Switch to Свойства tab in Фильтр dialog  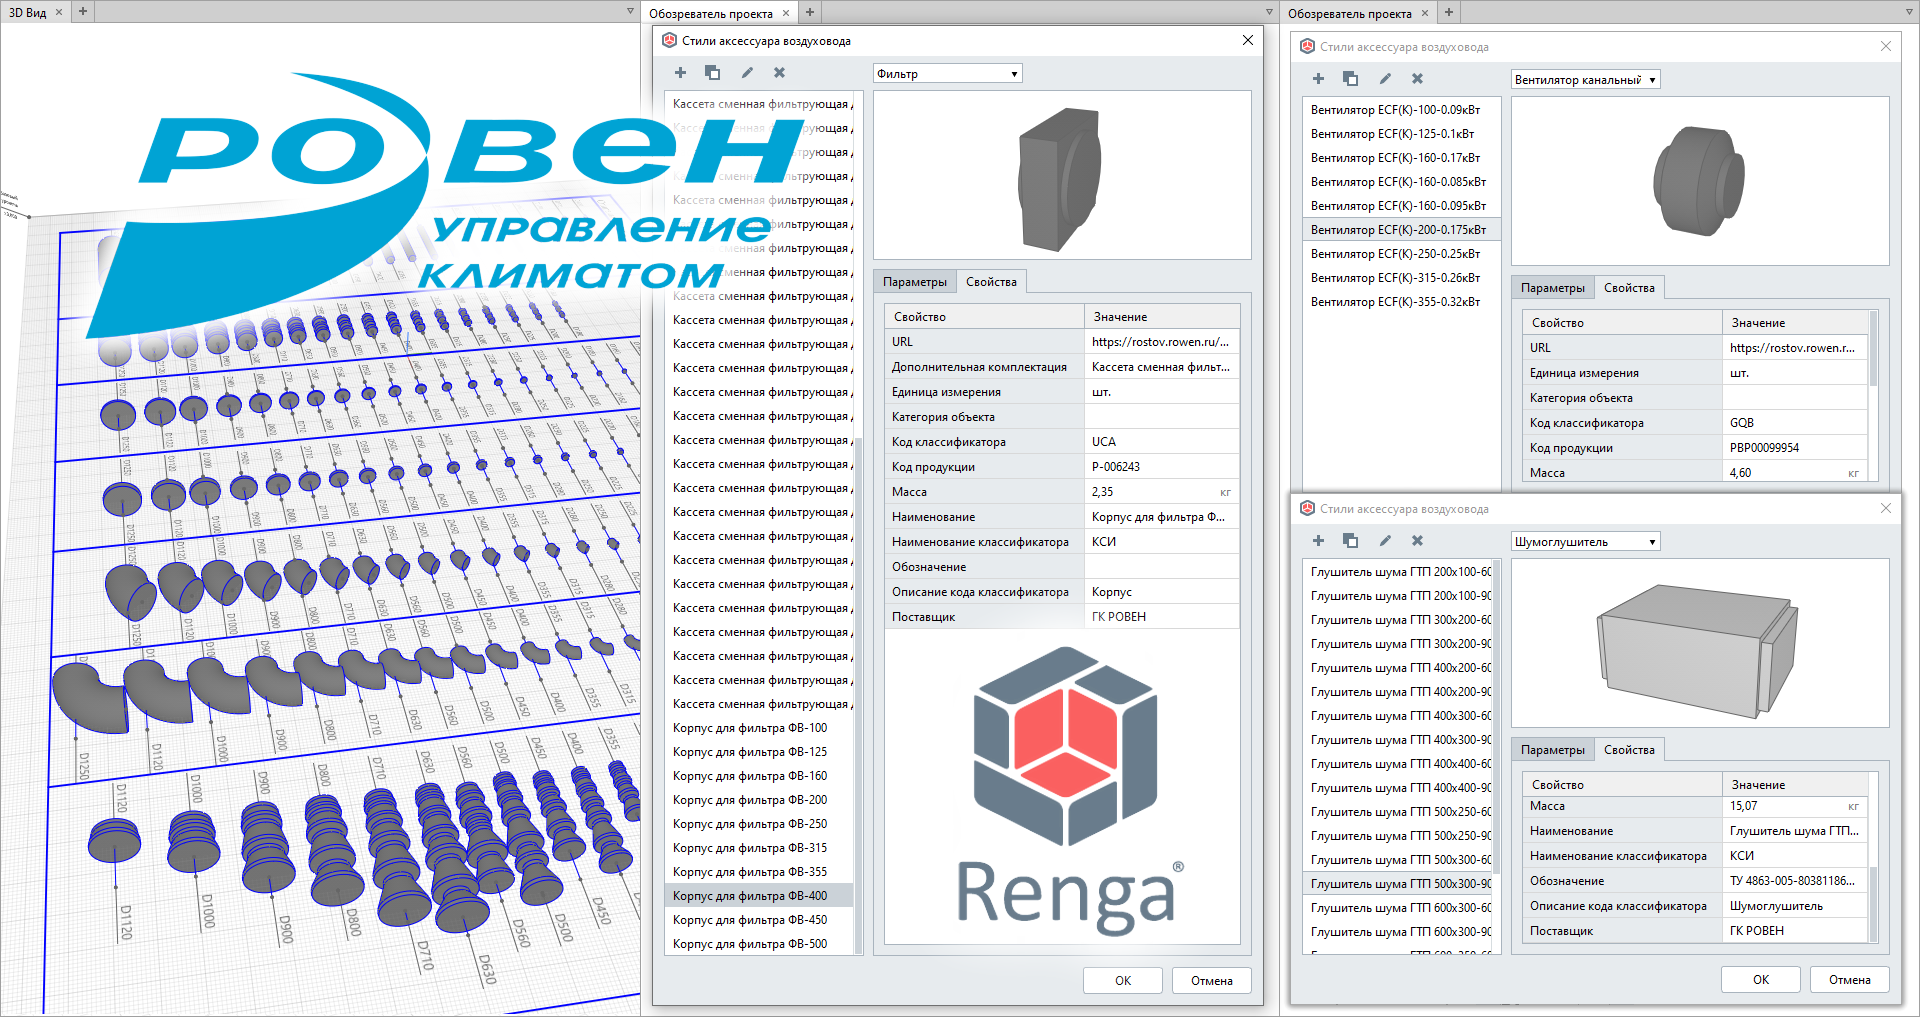[991, 282]
